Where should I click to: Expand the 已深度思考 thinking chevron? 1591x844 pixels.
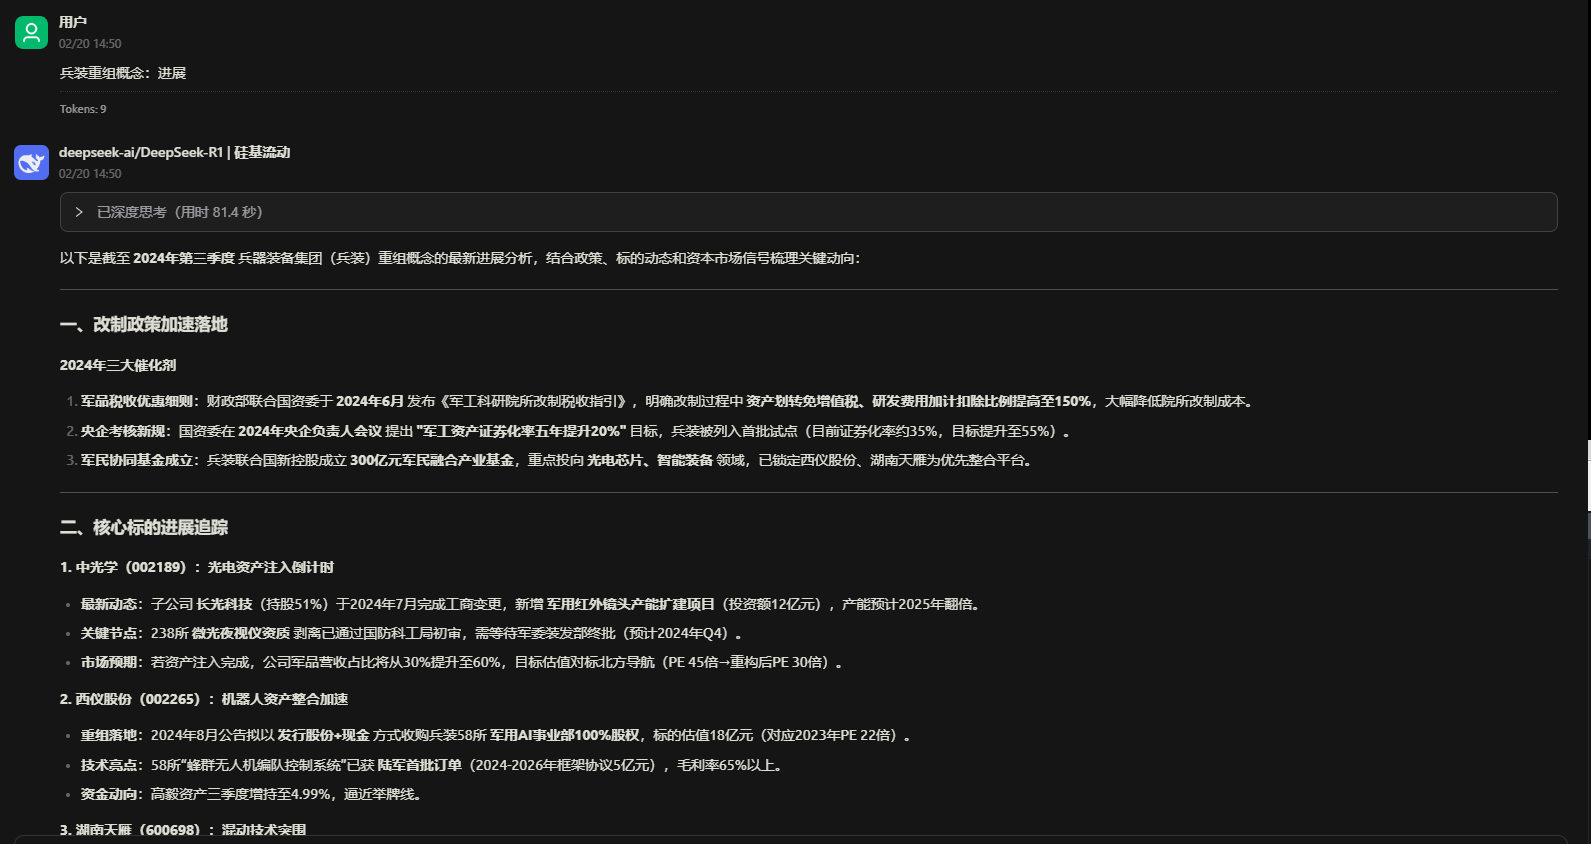pos(79,212)
